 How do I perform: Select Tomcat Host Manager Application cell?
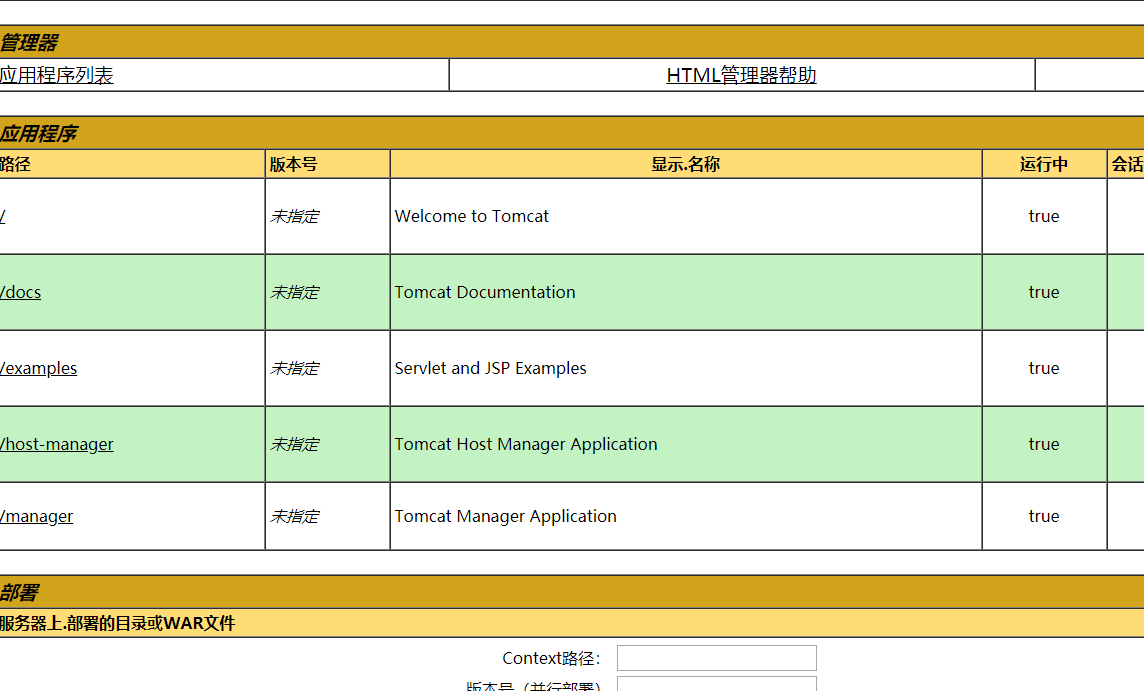pyautogui.click(x=686, y=444)
